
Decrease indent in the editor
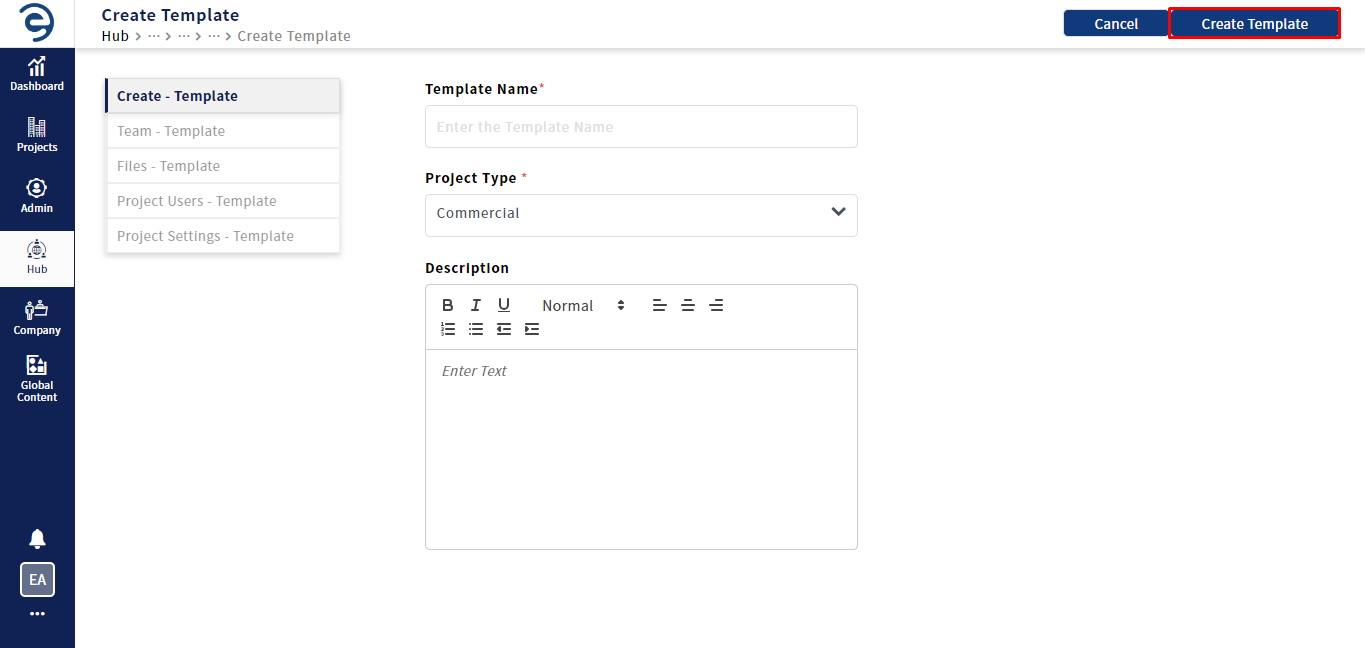pos(504,329)
